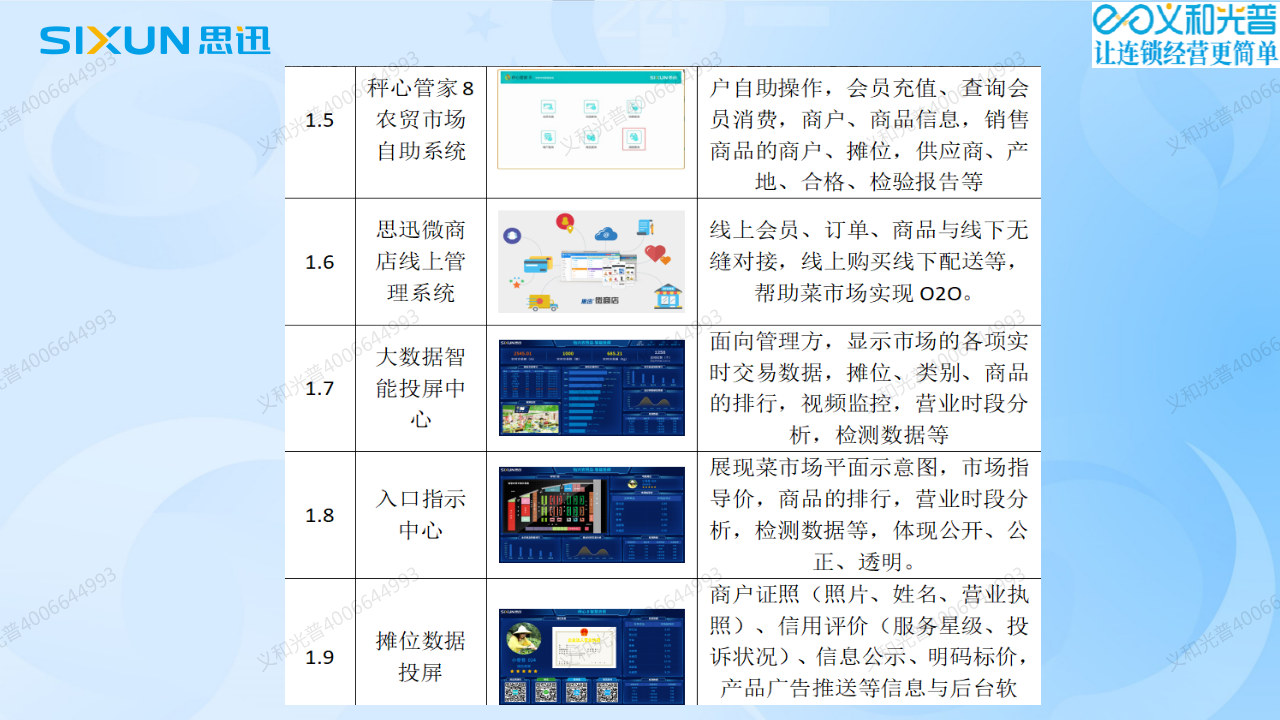Click the description starting 商户证照
Viewport: 1280px width, 720px height.
(869, 642)
